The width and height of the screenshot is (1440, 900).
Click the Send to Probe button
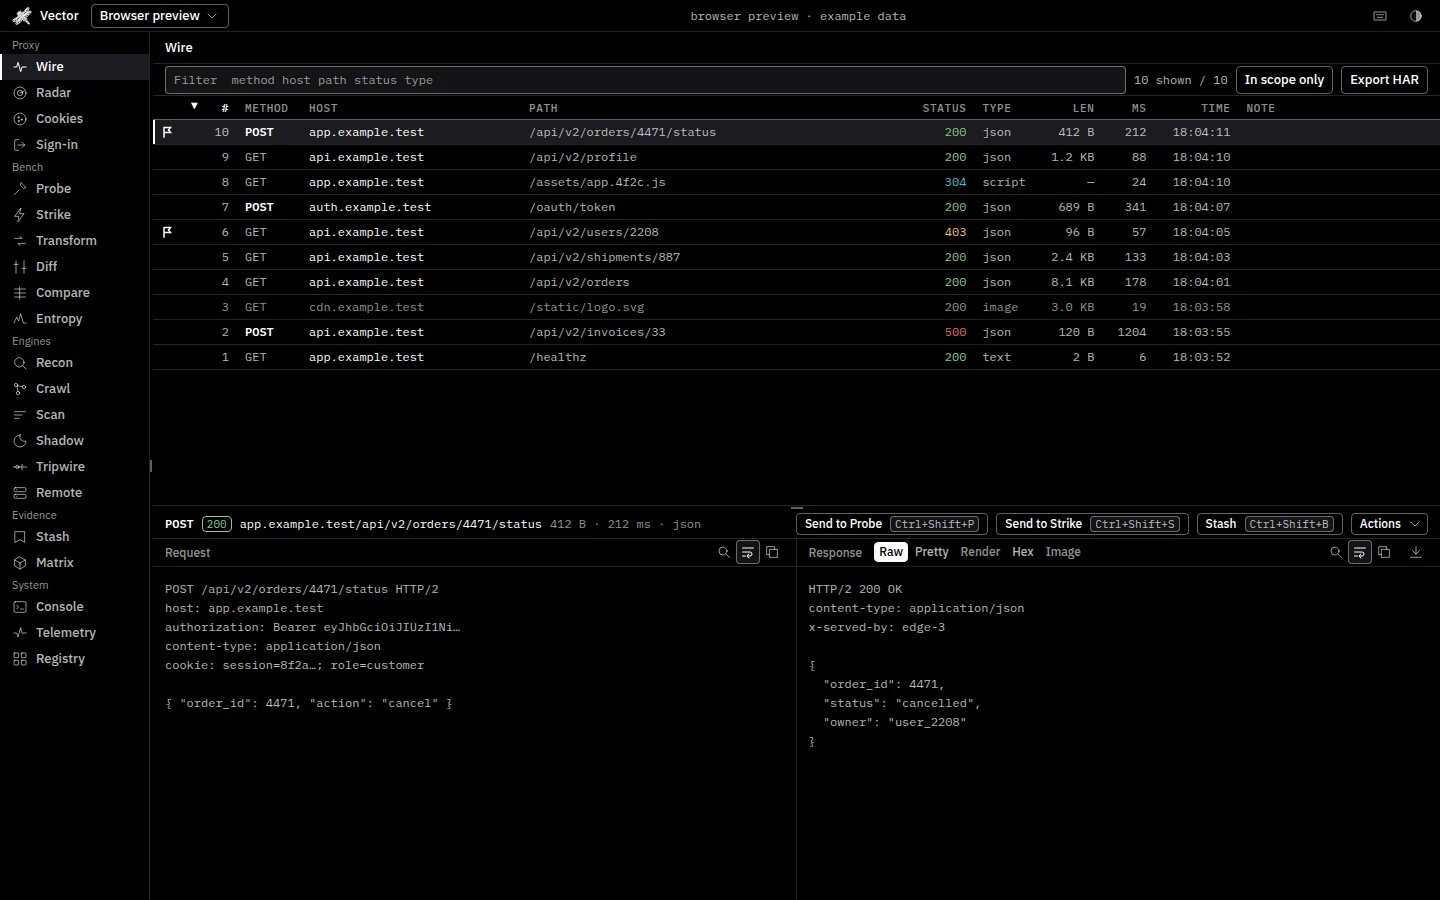(x=892, y=524)
